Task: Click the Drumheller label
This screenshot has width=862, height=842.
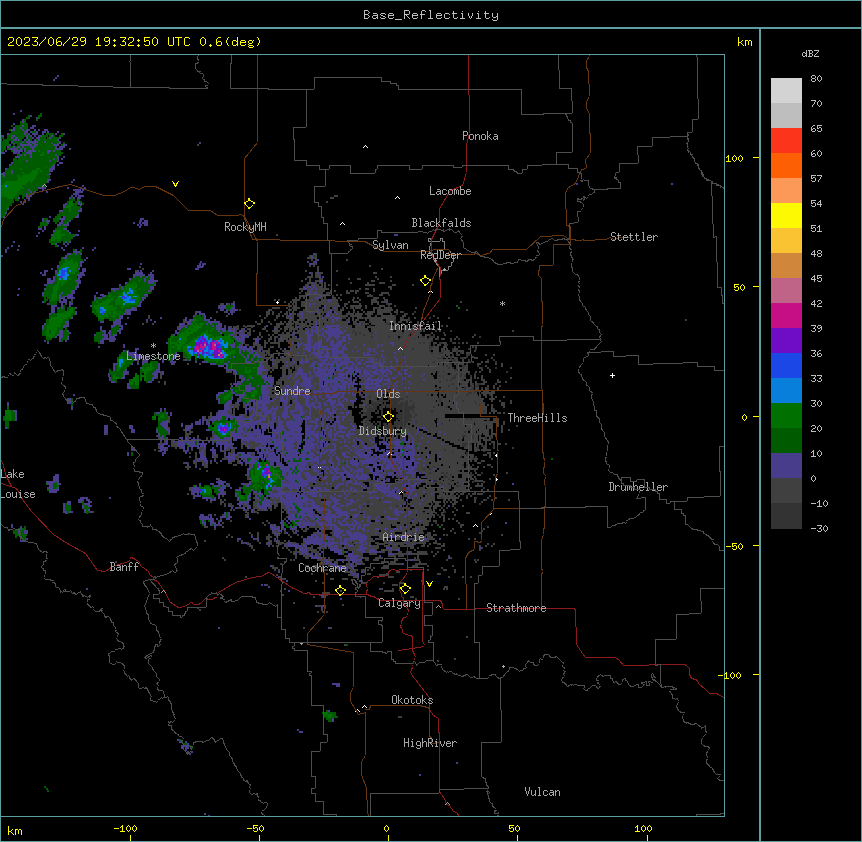Action: pos(638,487)
